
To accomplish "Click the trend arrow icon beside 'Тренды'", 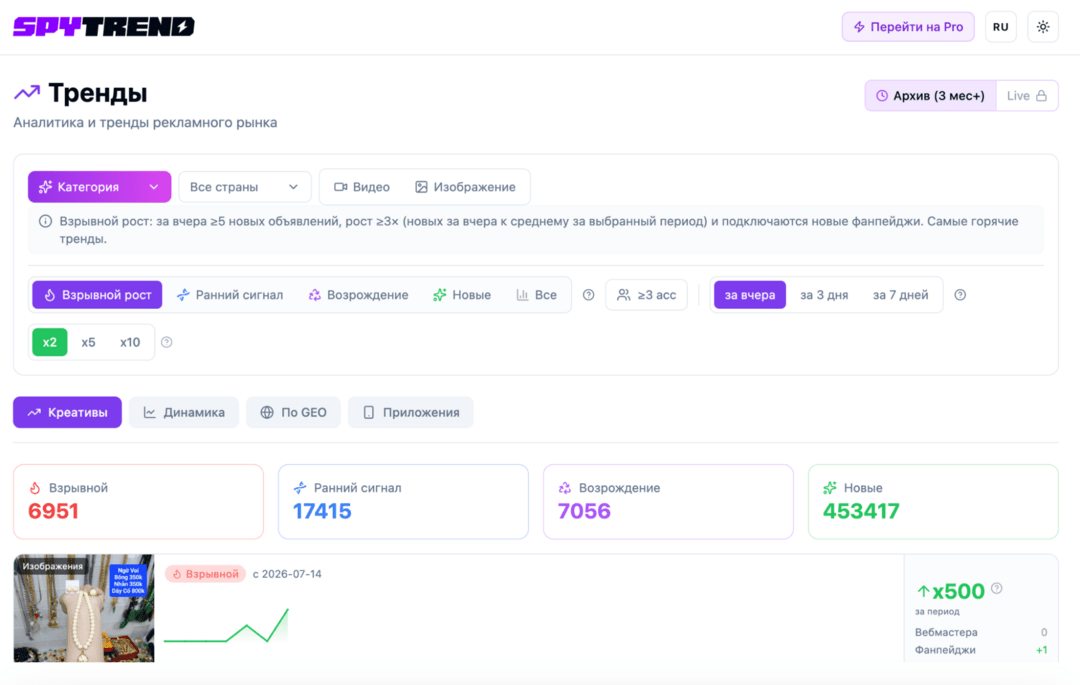I will [x=27, y=92].
